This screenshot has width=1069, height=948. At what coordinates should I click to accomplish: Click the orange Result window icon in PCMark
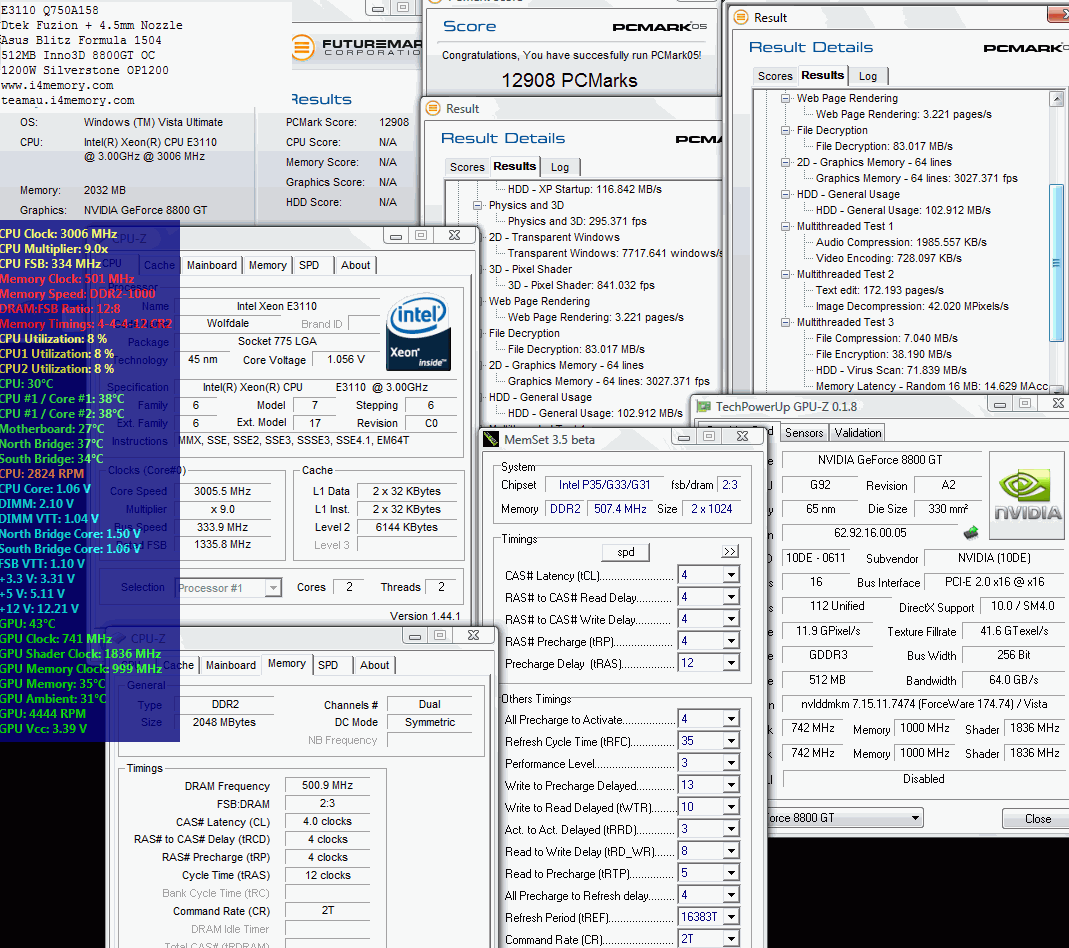pos(433,108)
